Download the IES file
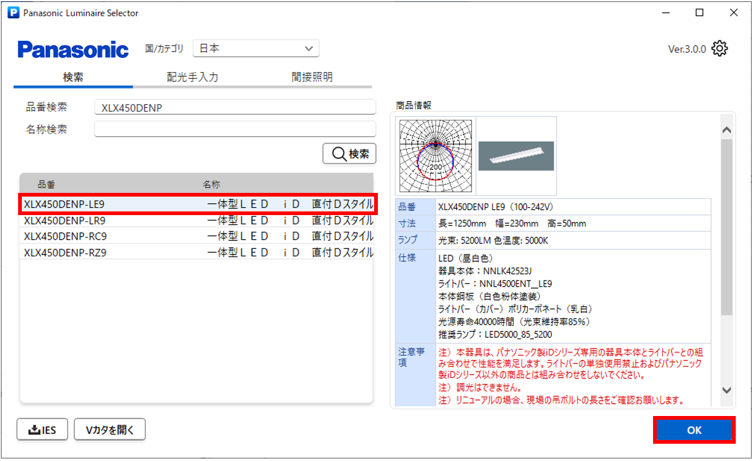This screenshot has width=755, height=461. tap(43, 430)
